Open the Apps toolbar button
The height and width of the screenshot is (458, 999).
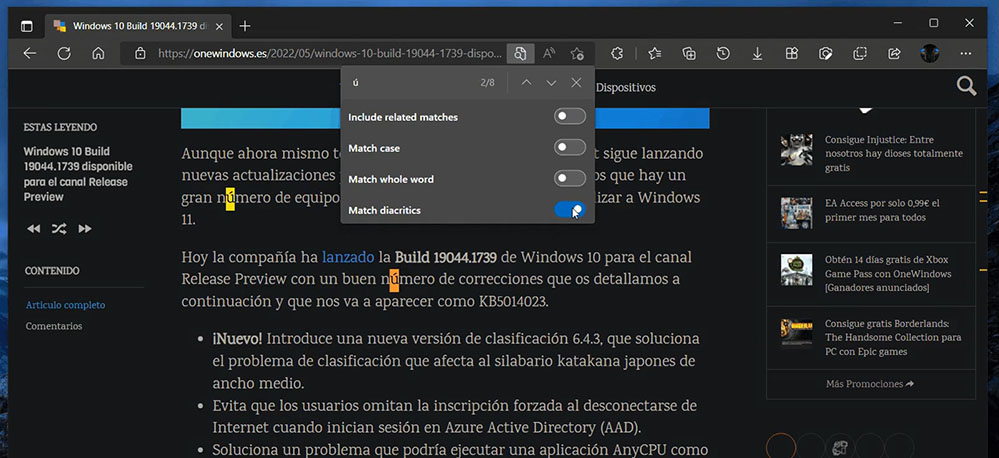(791, 54)
